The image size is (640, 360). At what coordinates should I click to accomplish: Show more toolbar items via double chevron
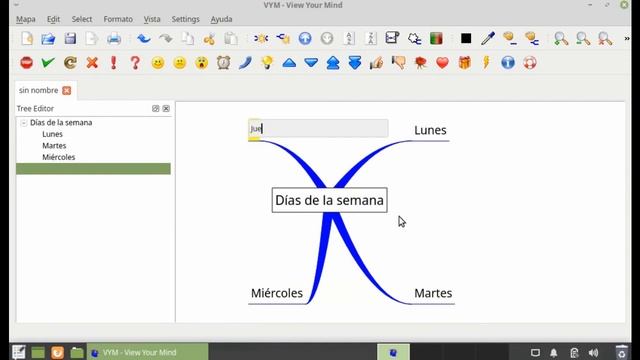point(627,38)
